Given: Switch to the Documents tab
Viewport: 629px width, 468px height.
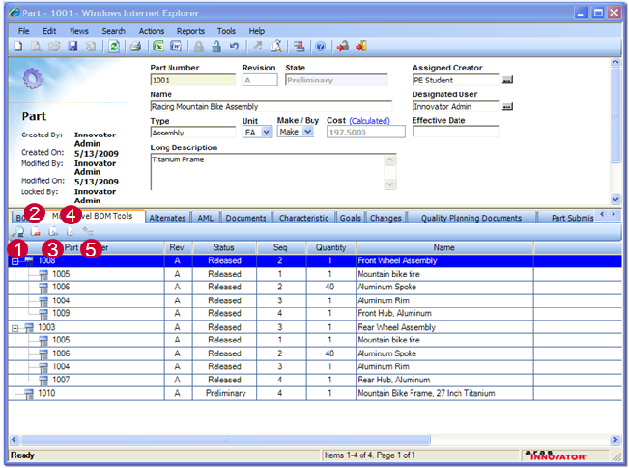Looking at the screenshot, I should pyautogui.click(x=245, y=217).
